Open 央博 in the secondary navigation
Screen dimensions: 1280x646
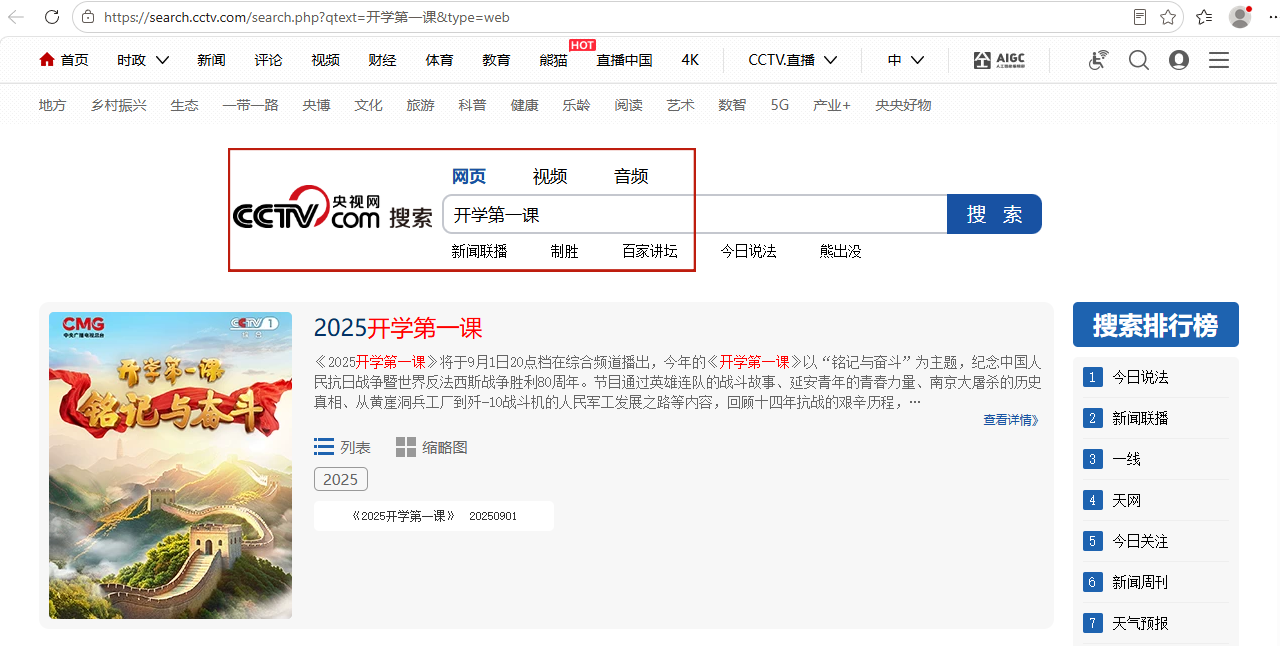(x=317, y=105)
